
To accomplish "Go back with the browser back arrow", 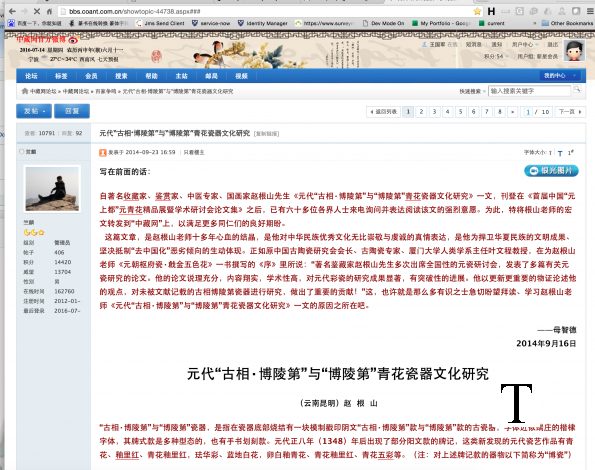I will [12, 11].
